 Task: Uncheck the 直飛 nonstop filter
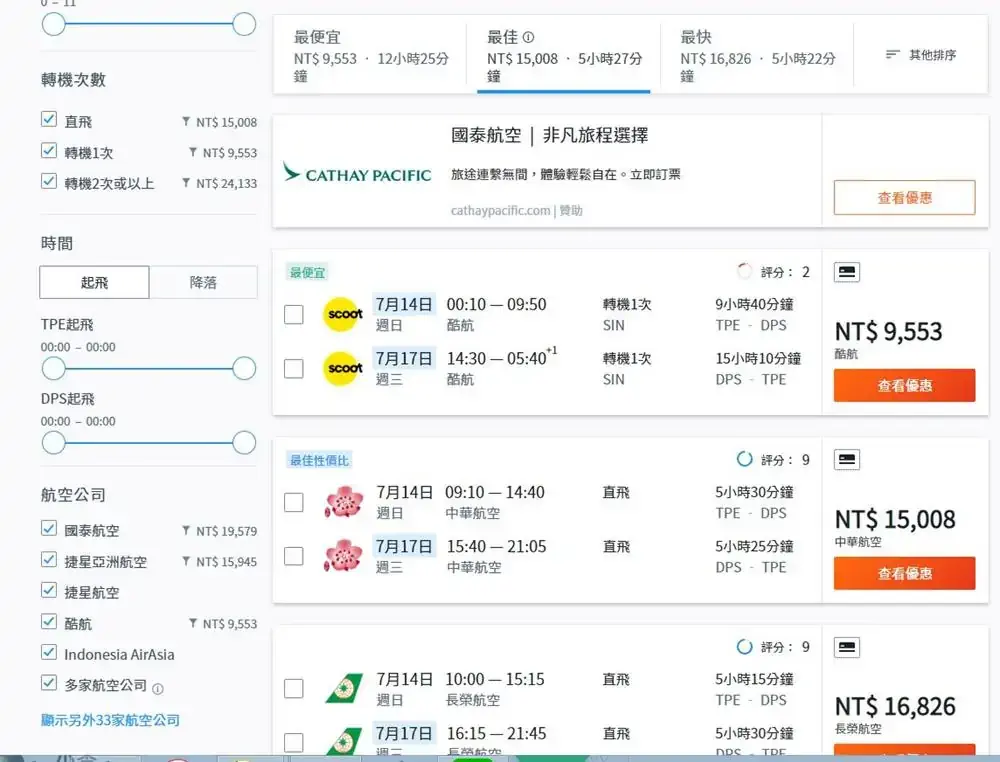coord(48,119)
